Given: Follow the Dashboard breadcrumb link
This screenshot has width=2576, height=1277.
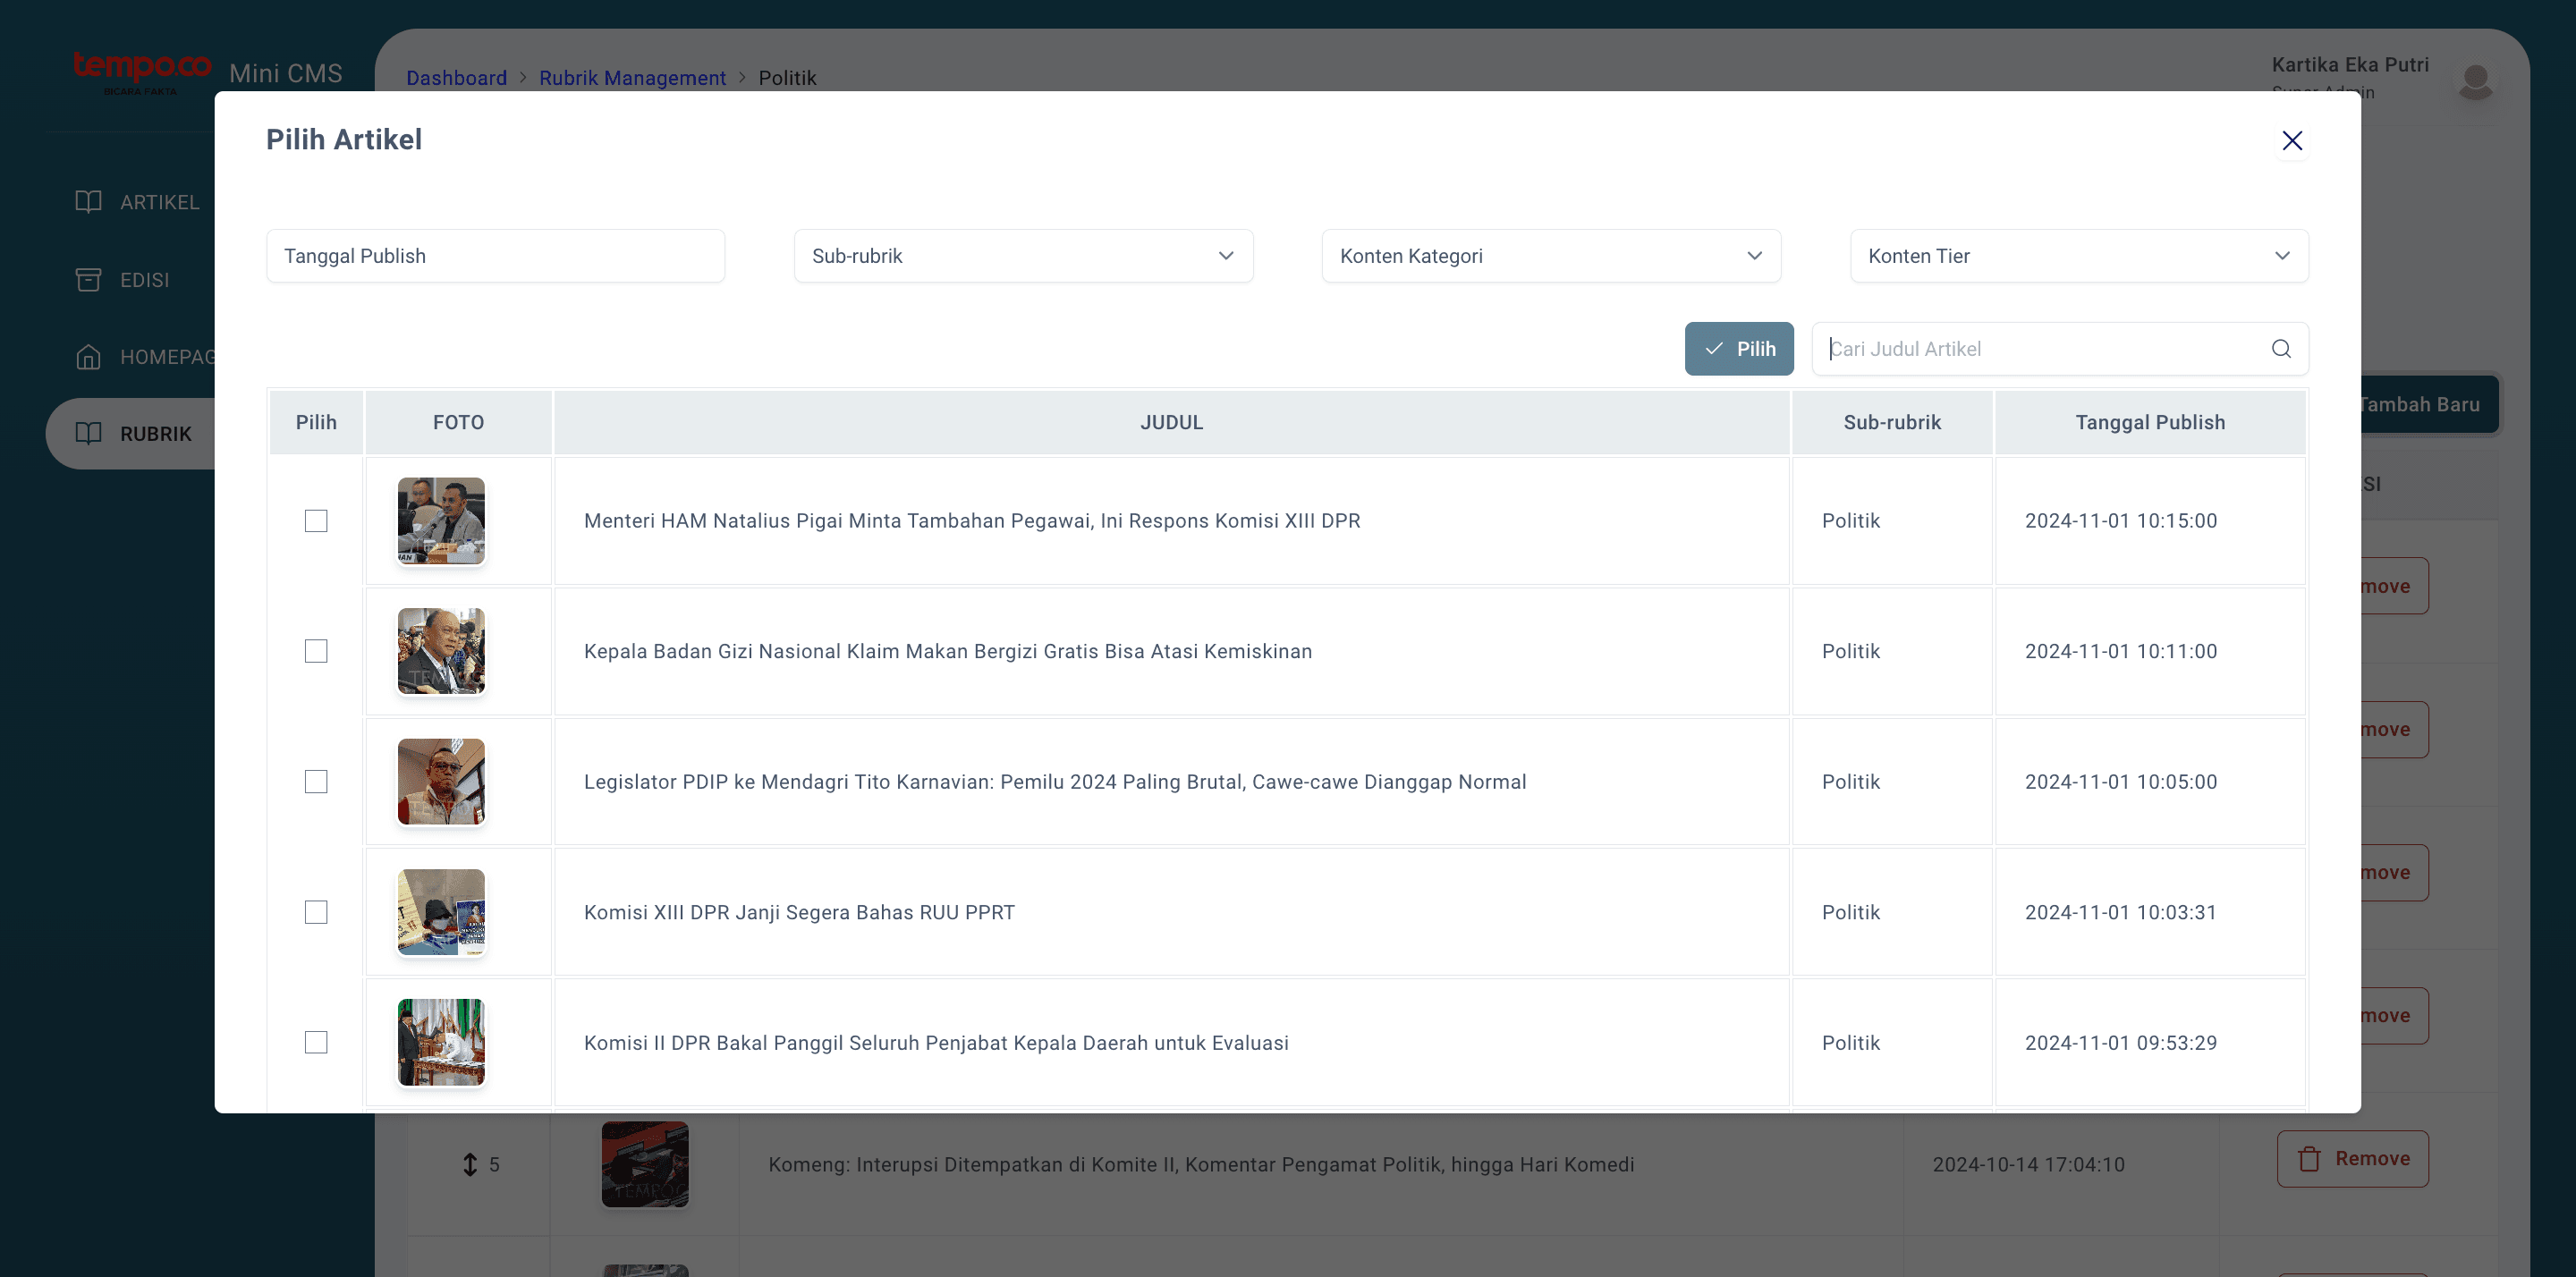Looking at the screenshot, I should 456,78.
